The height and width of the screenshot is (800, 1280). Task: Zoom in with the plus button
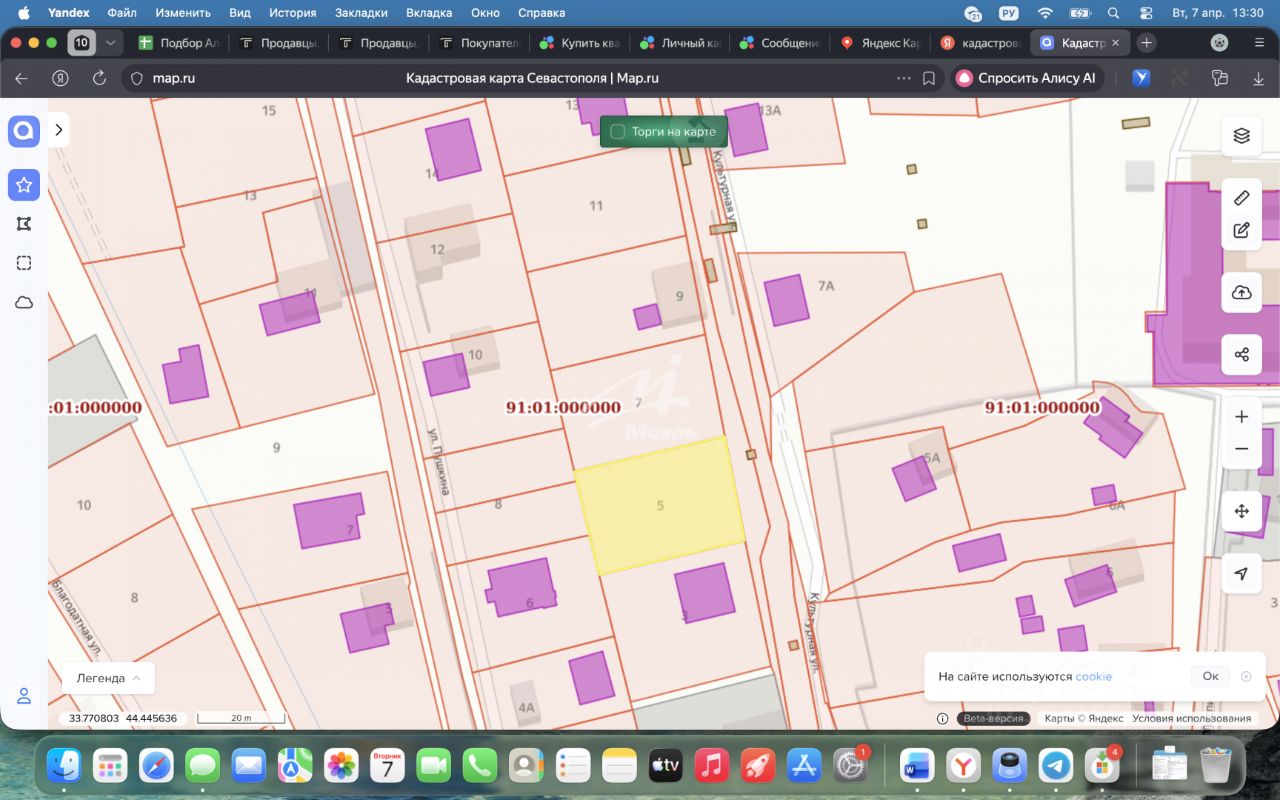1241,416
